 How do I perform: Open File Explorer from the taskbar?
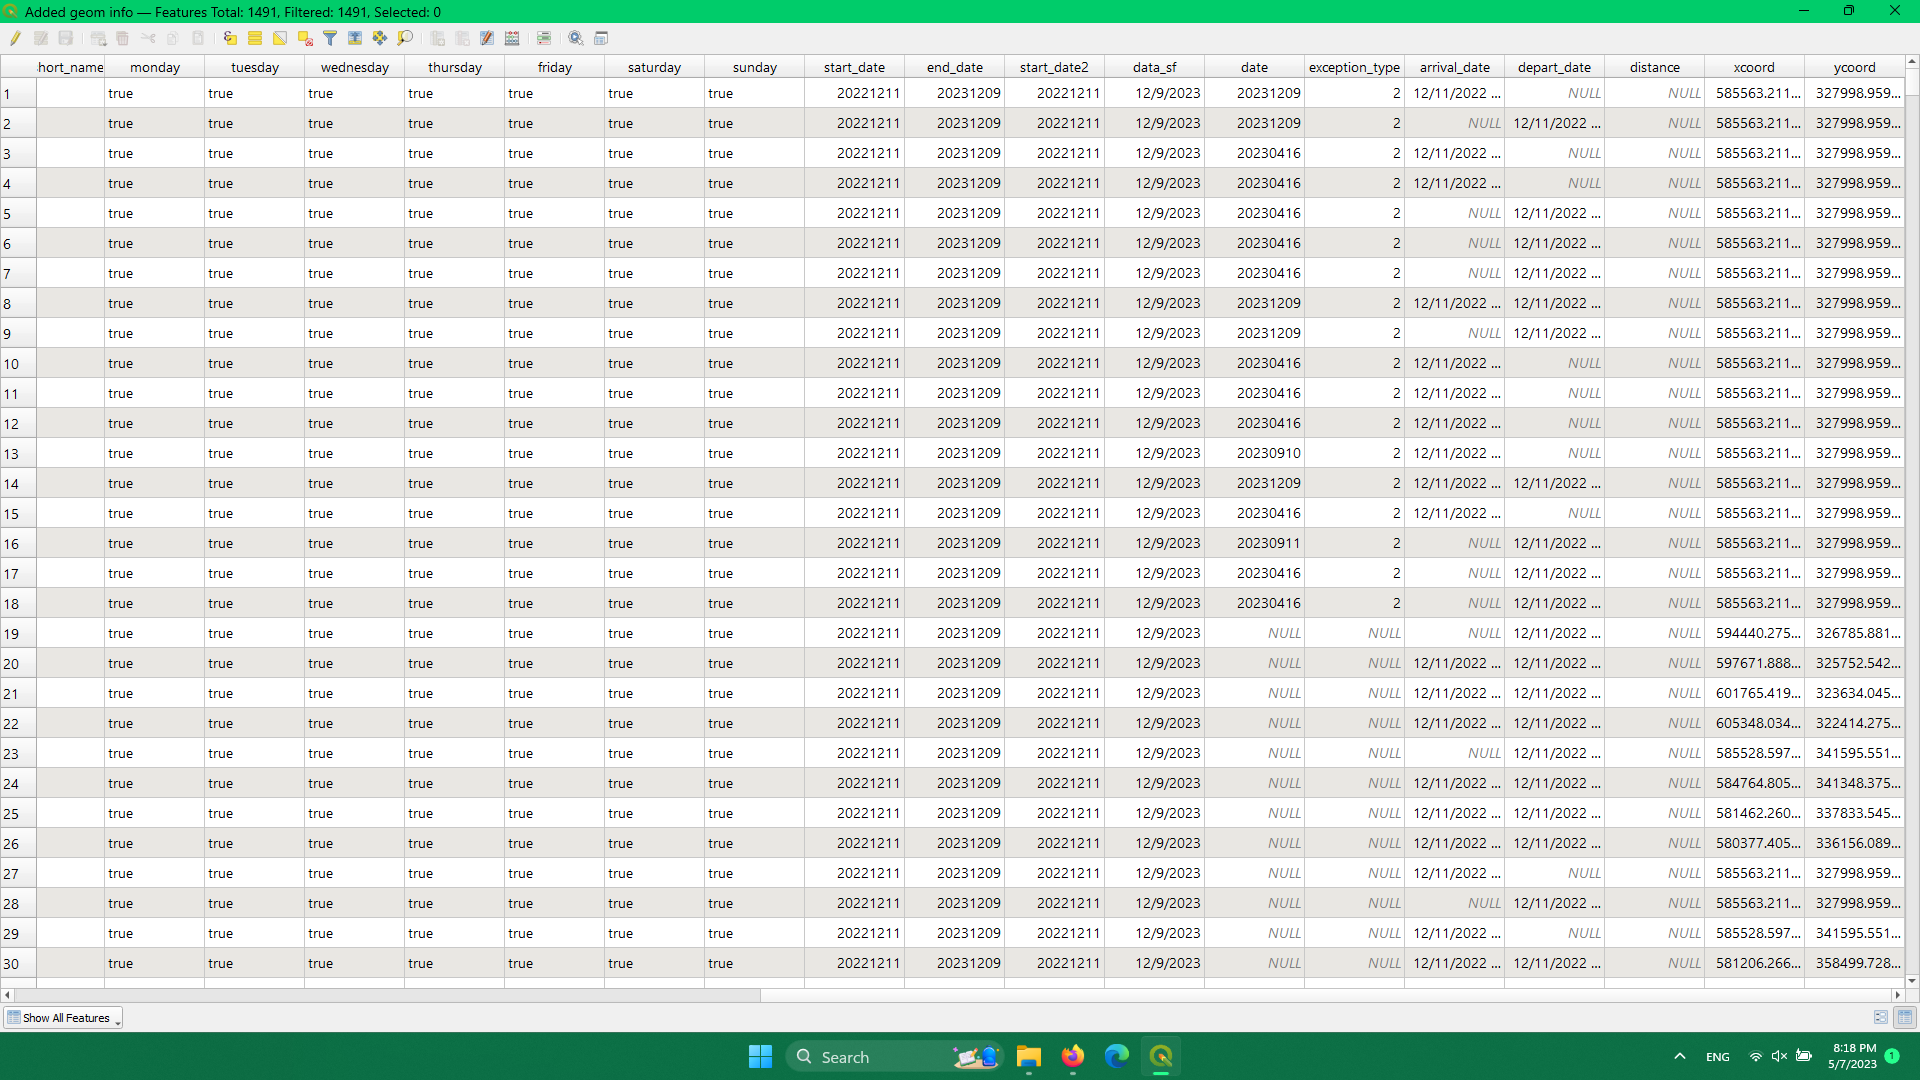coord(1029,1056)
